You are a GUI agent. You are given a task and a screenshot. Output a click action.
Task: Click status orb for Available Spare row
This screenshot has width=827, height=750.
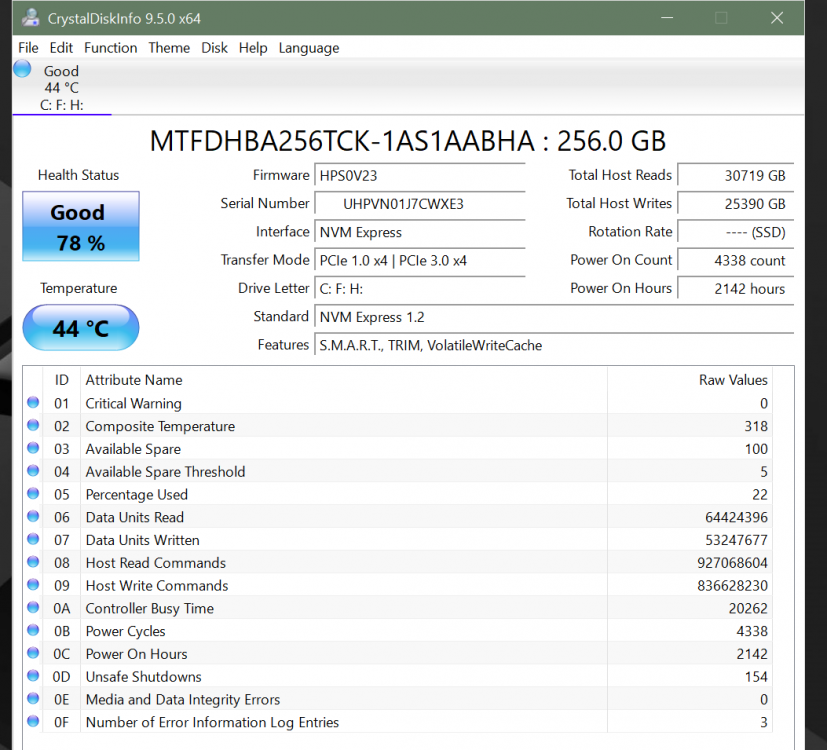[x=33, y=449]
